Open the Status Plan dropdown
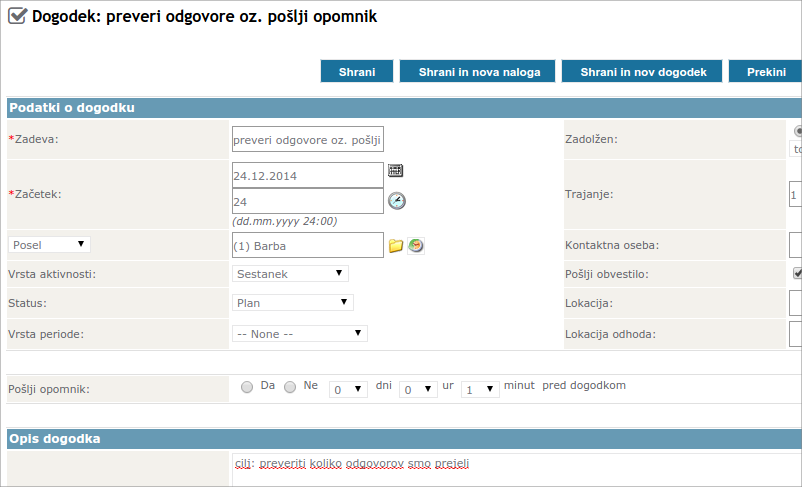 (x=292, y=302)
